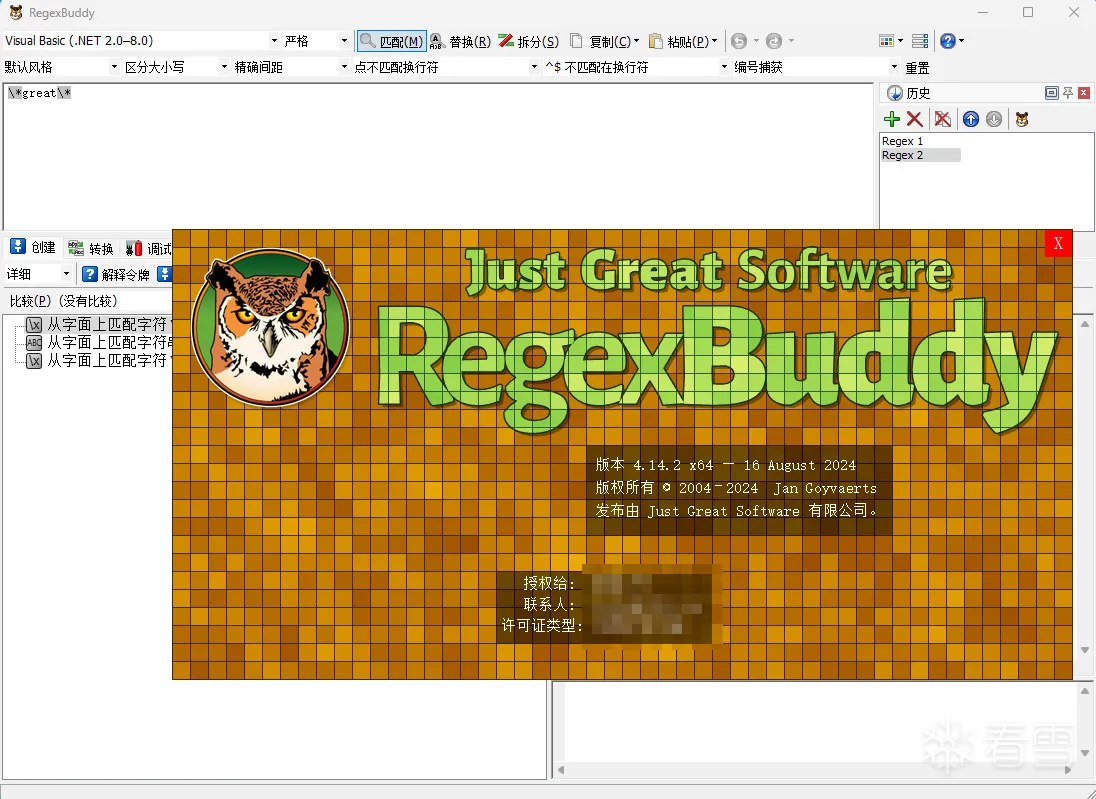Maximize the RegexBuddy window

(1028, 13)
